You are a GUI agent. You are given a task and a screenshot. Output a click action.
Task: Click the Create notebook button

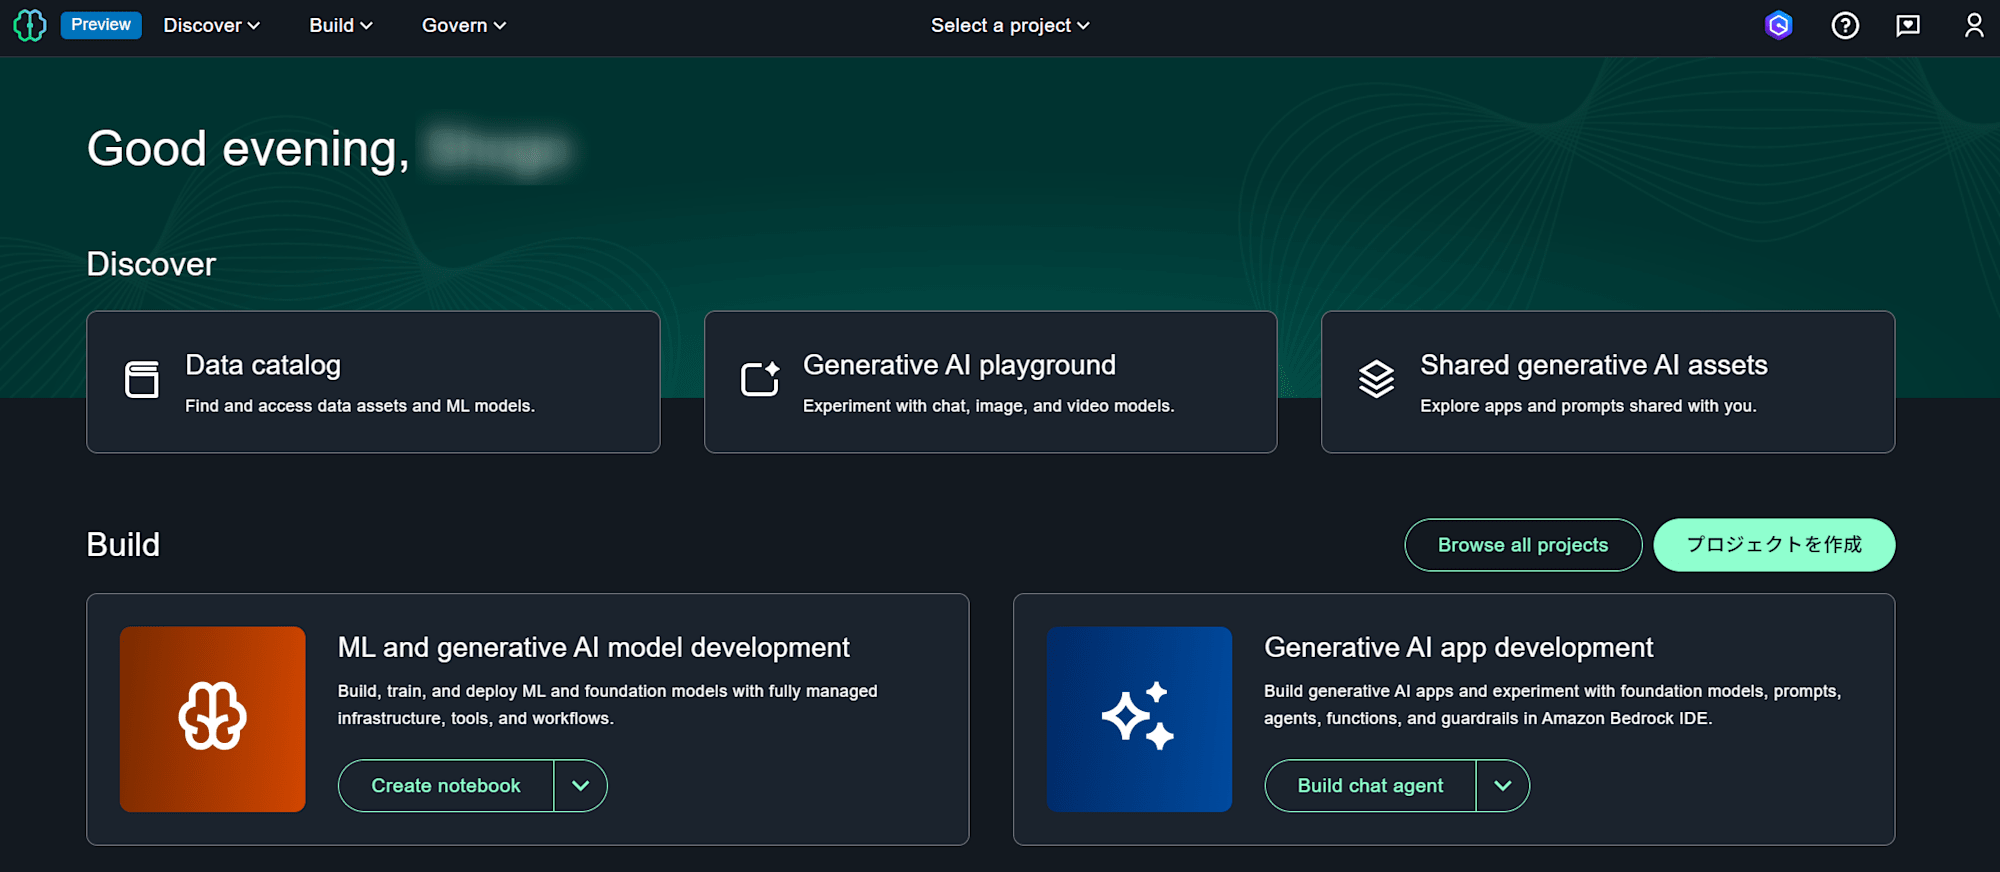[446, 786]
